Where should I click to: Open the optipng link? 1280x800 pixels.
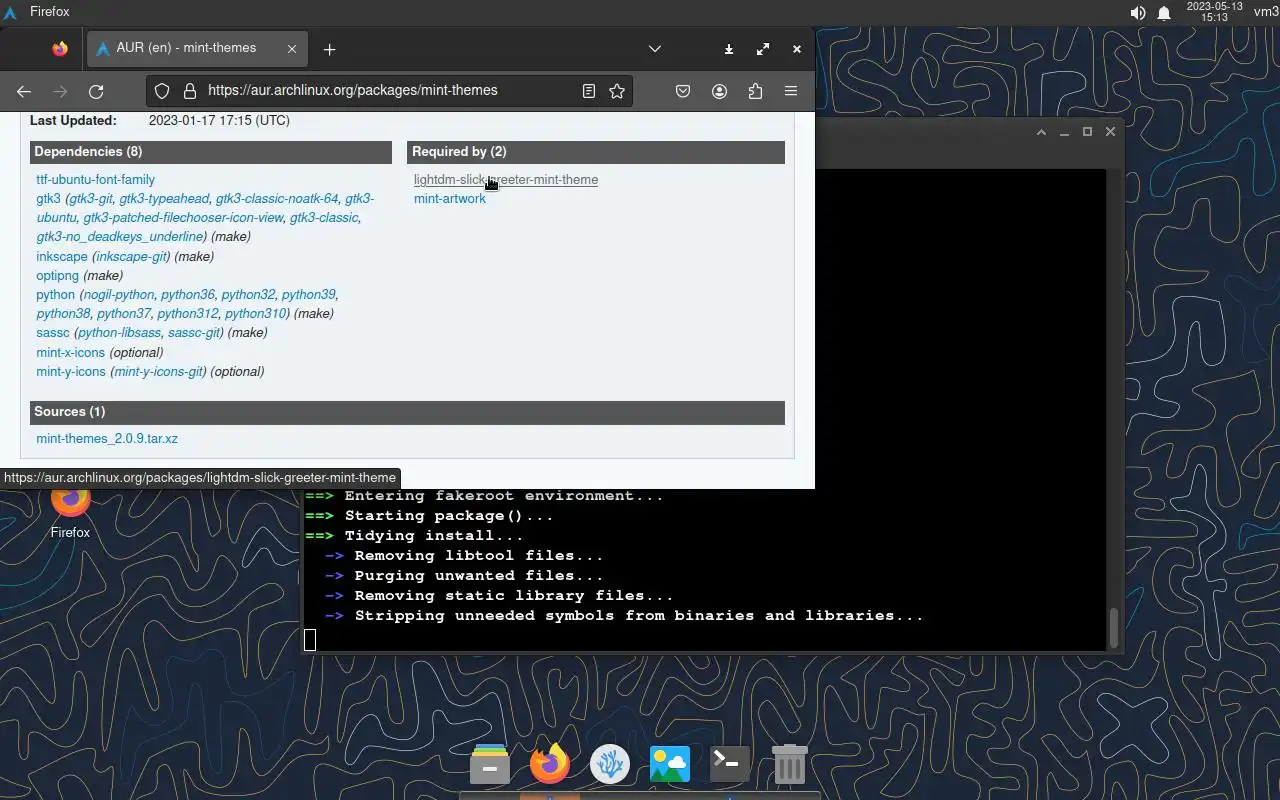pos(57,276)
